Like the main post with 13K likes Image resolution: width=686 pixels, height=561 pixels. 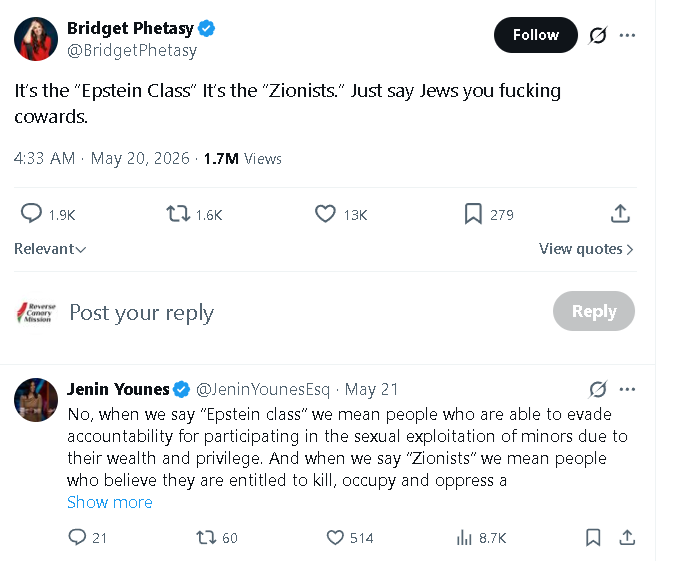(325, 214)
